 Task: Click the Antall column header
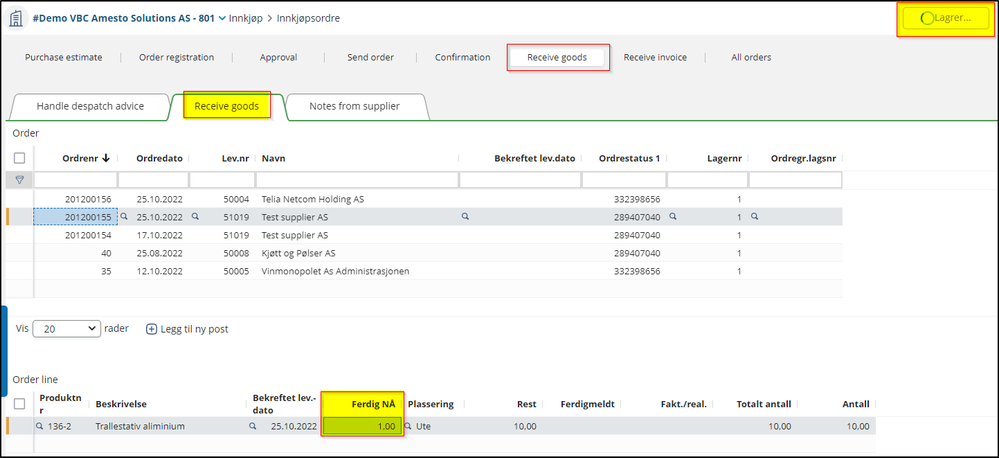pos(856,404)
